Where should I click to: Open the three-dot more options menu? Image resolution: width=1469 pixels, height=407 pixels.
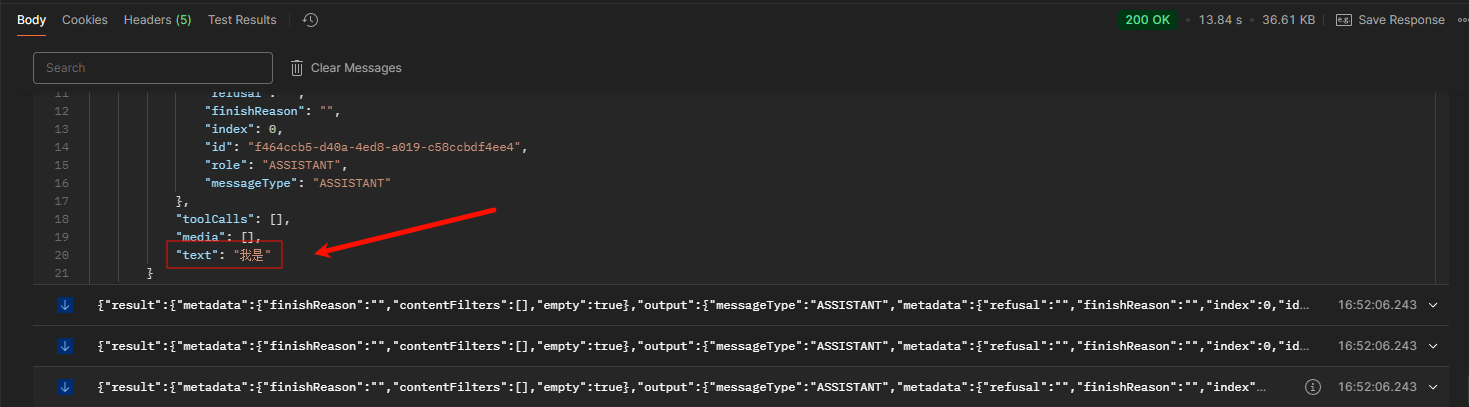(1461, 20)
